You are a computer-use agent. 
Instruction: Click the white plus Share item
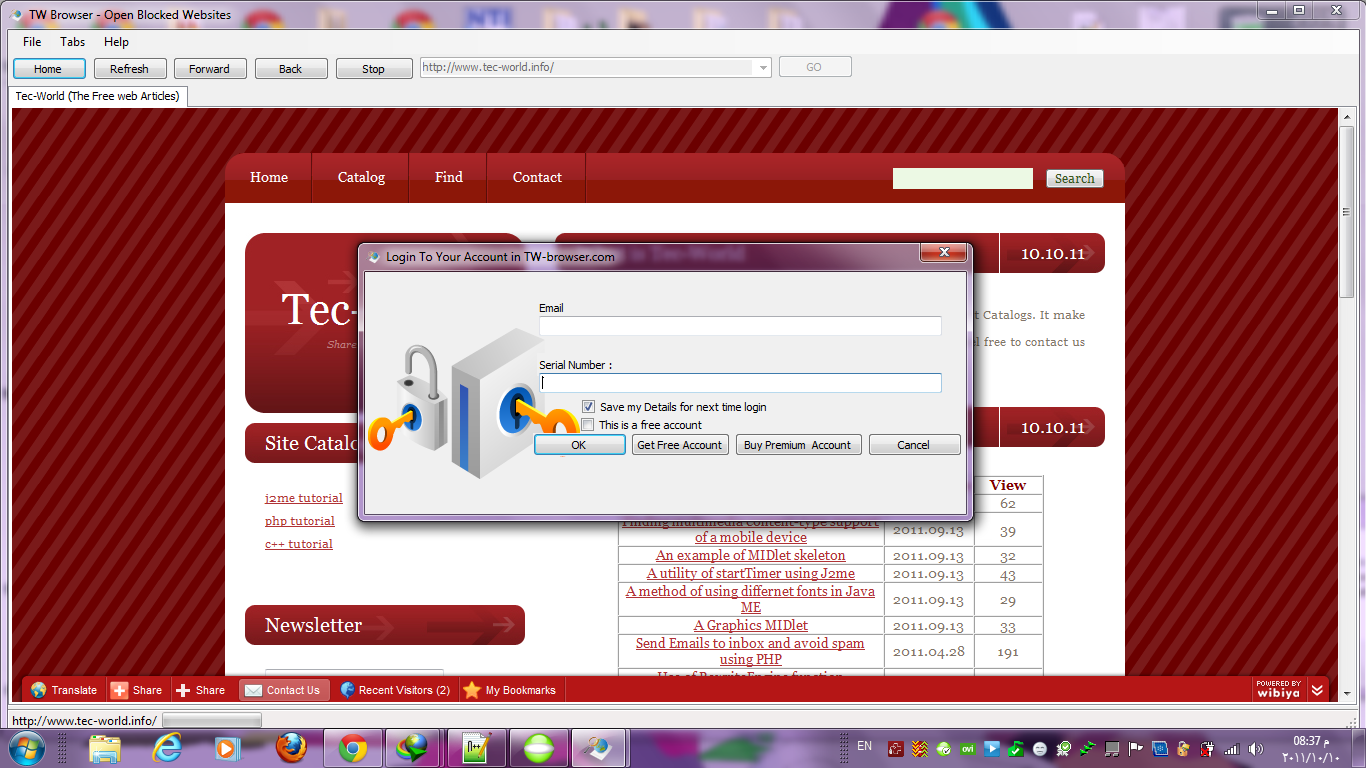200,690
